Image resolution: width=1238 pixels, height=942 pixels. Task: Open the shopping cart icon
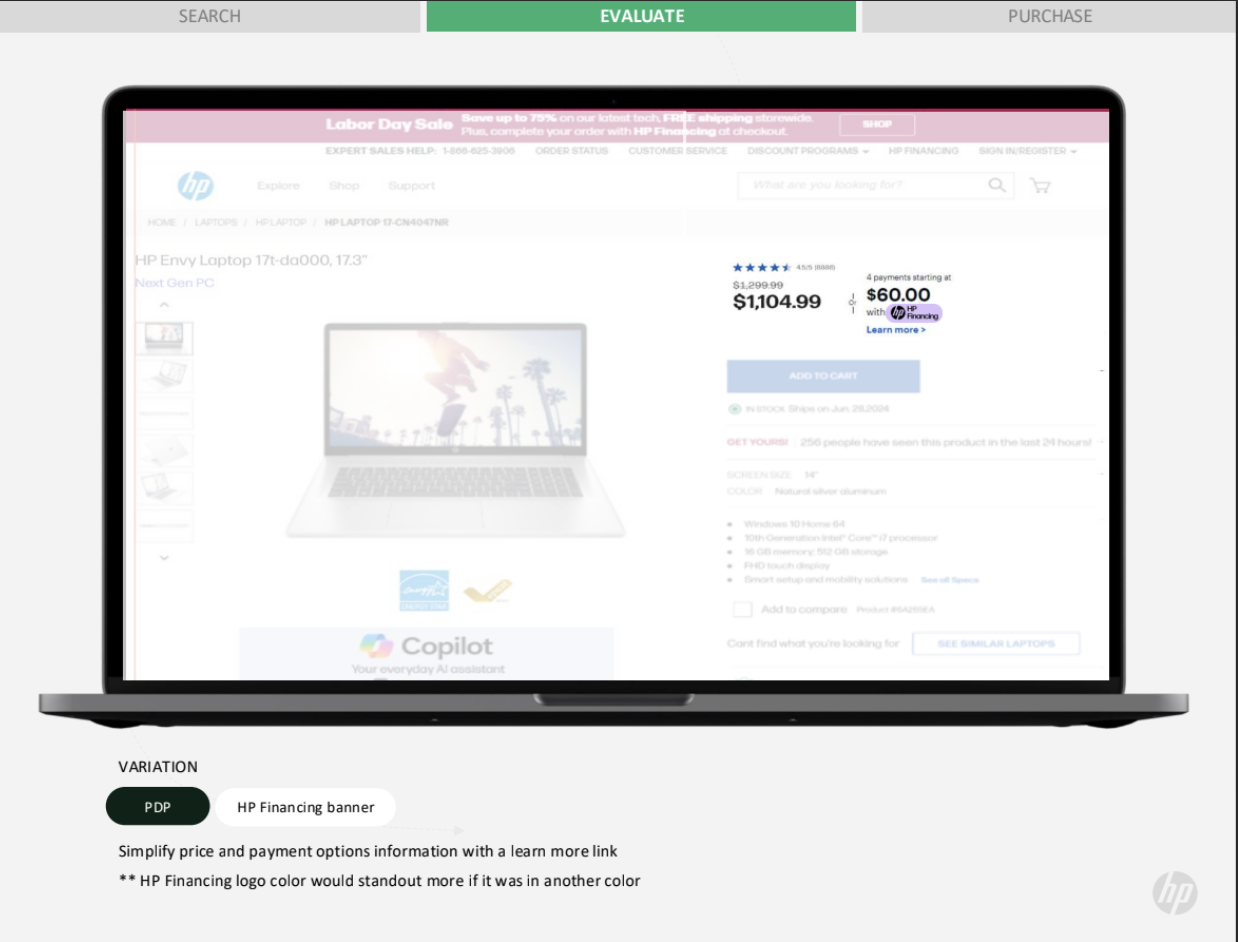point(1040,186)
